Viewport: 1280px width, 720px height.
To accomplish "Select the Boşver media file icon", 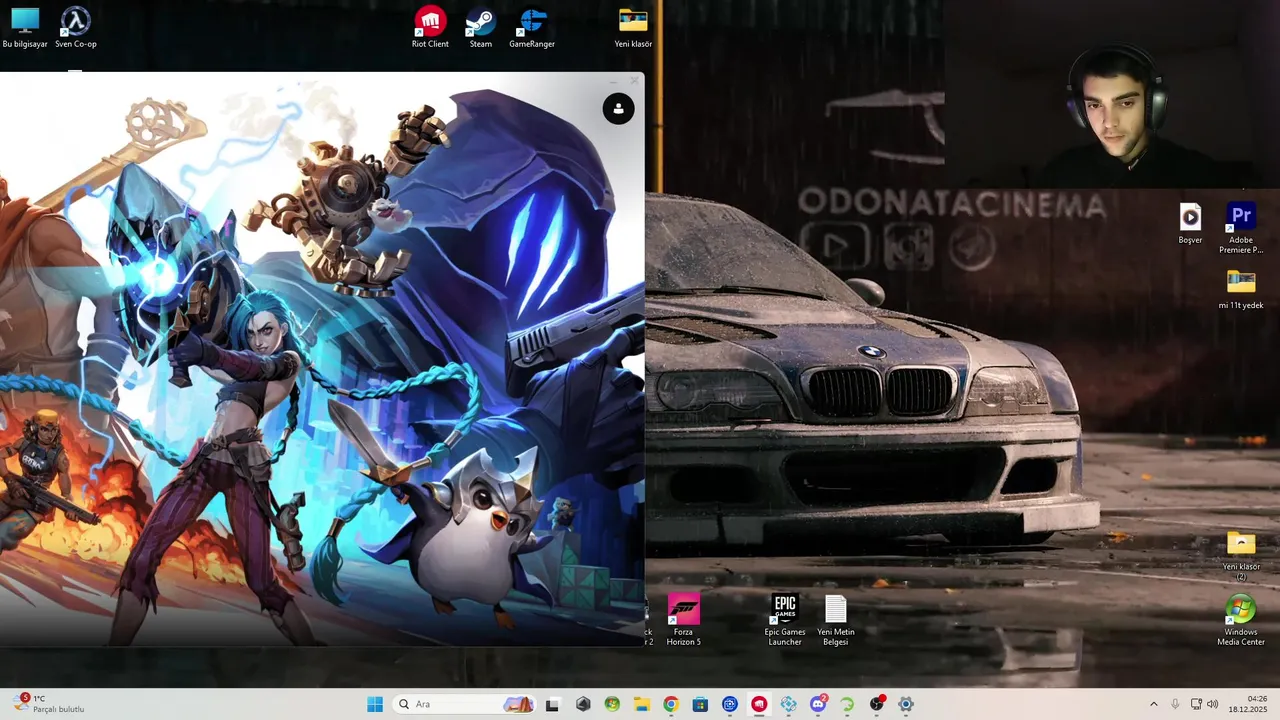I will [1190, 224].
